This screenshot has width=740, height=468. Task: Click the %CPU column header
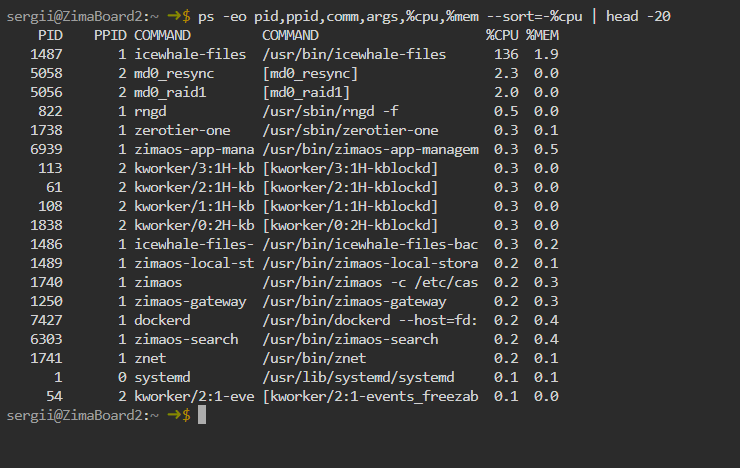pyautogui.click(x=502, y=35)
